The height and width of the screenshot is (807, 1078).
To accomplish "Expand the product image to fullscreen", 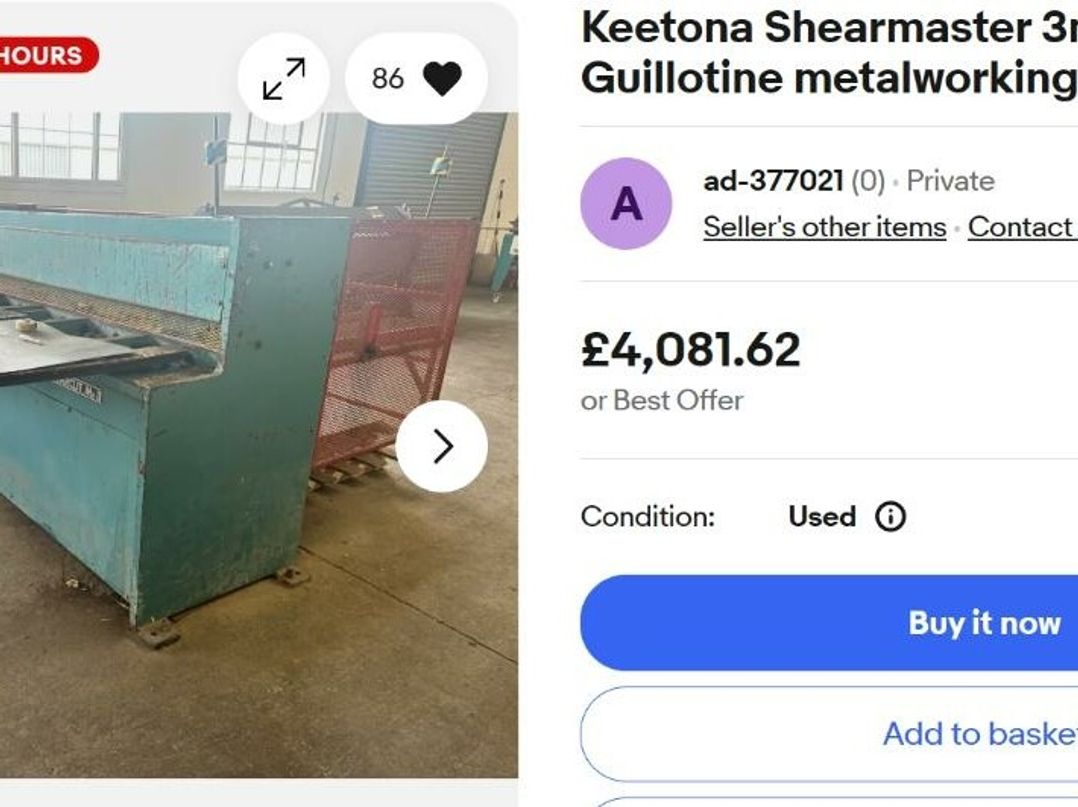I will tap(283, 79).
